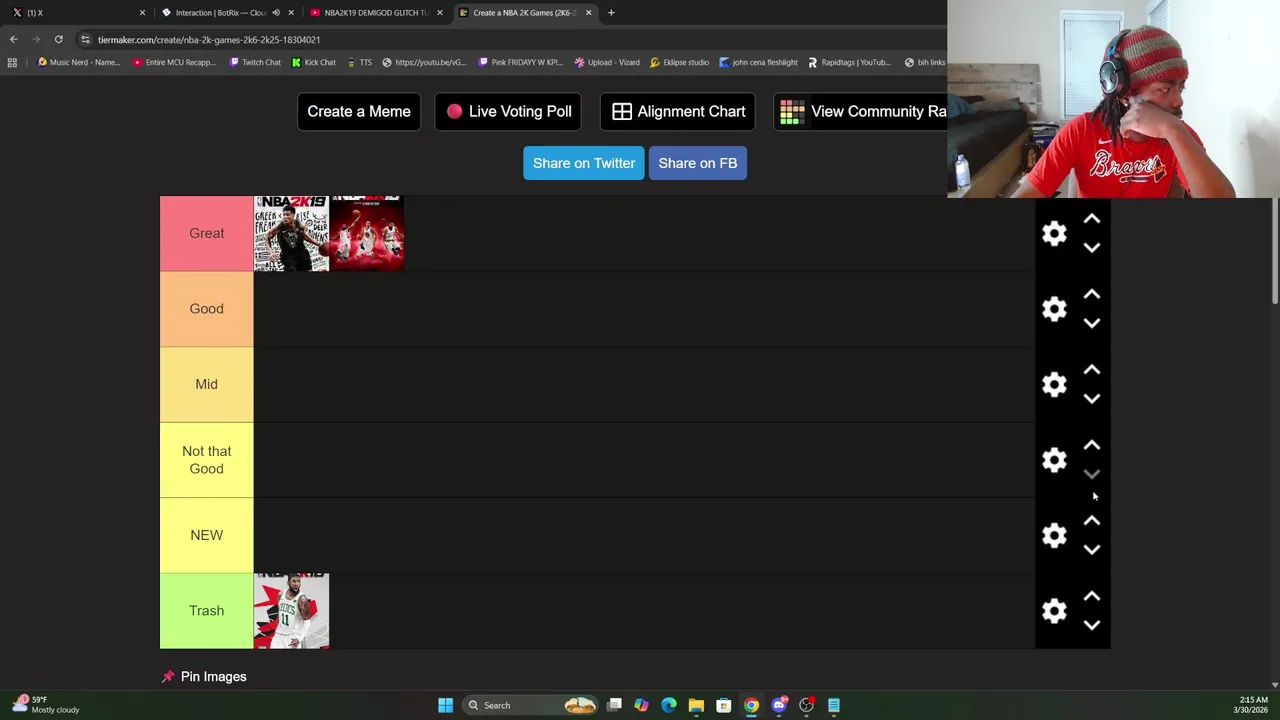This screenshot has width=1280, height=720.
Task: Open the weather widget in the taskbar
Action: point(45,705)
